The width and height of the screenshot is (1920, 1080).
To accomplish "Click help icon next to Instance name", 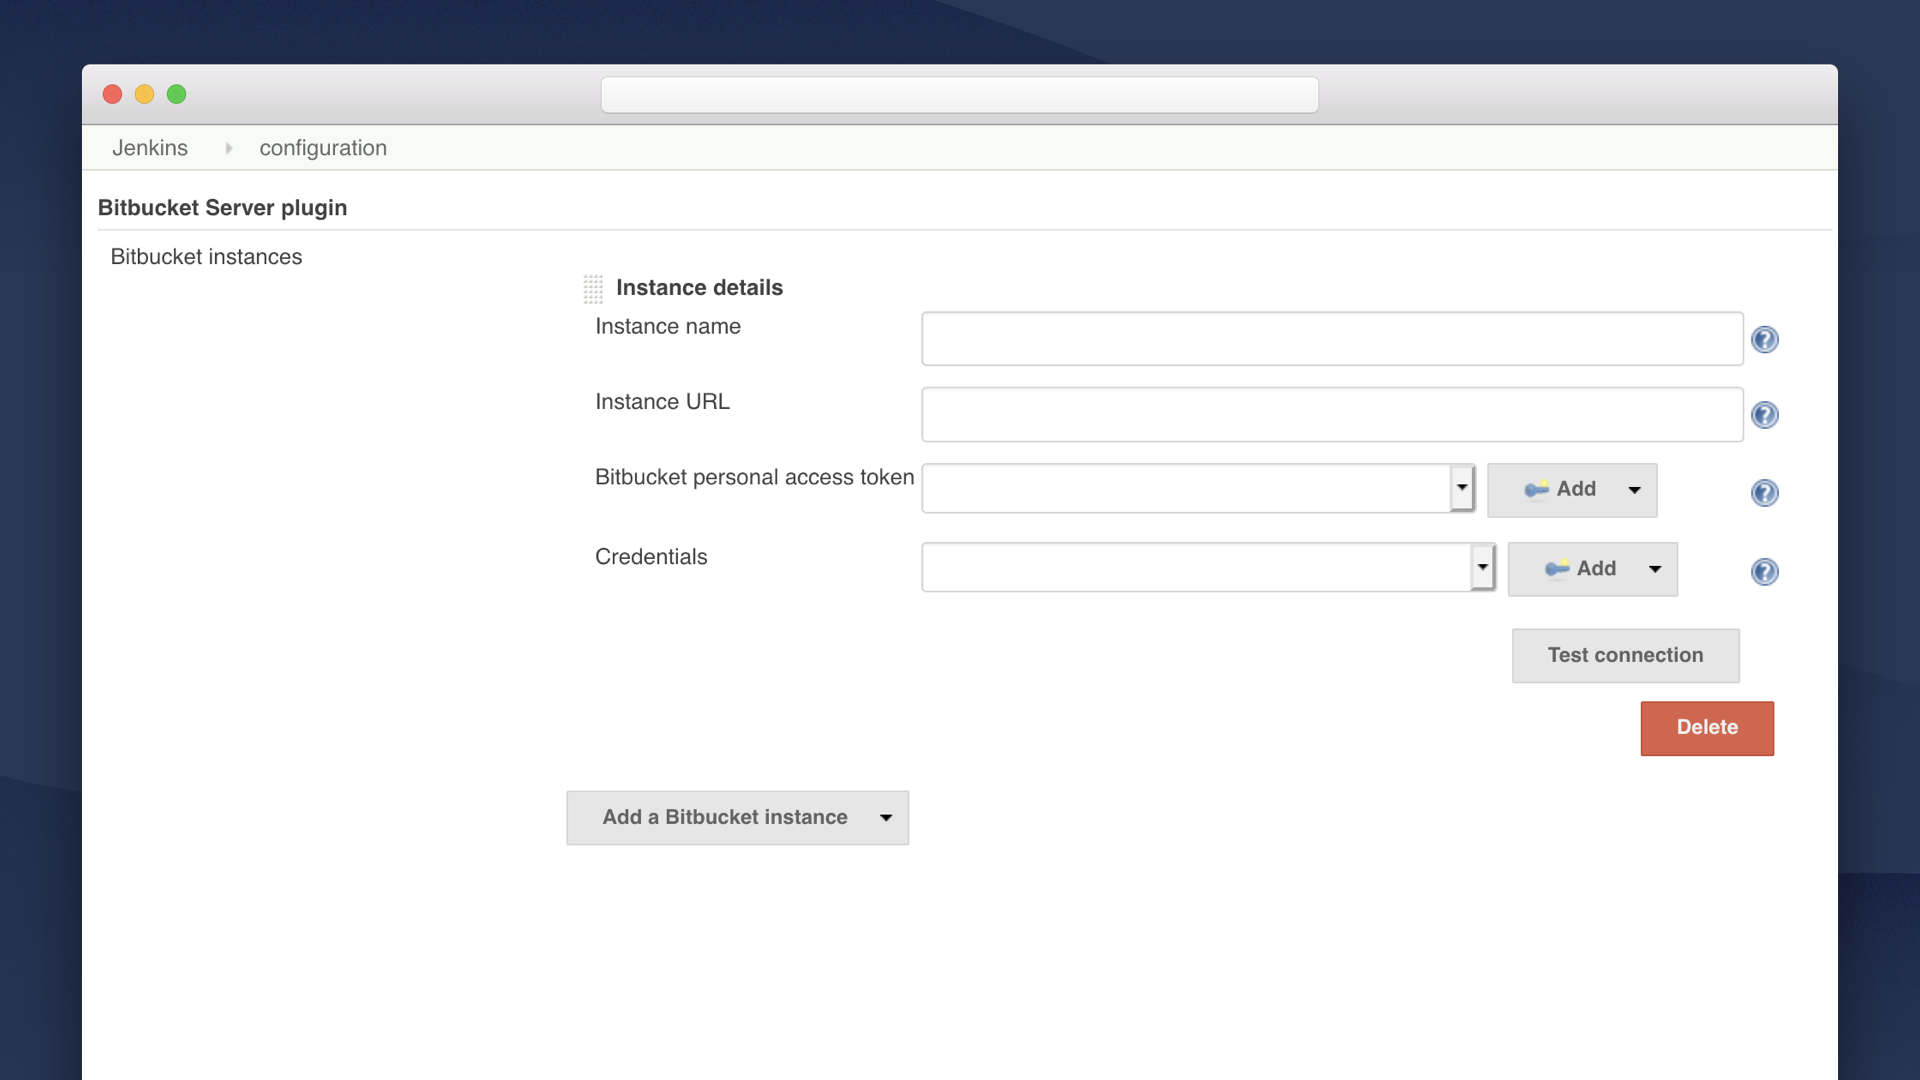I will pyautogui.click(x=1764, y=340).
